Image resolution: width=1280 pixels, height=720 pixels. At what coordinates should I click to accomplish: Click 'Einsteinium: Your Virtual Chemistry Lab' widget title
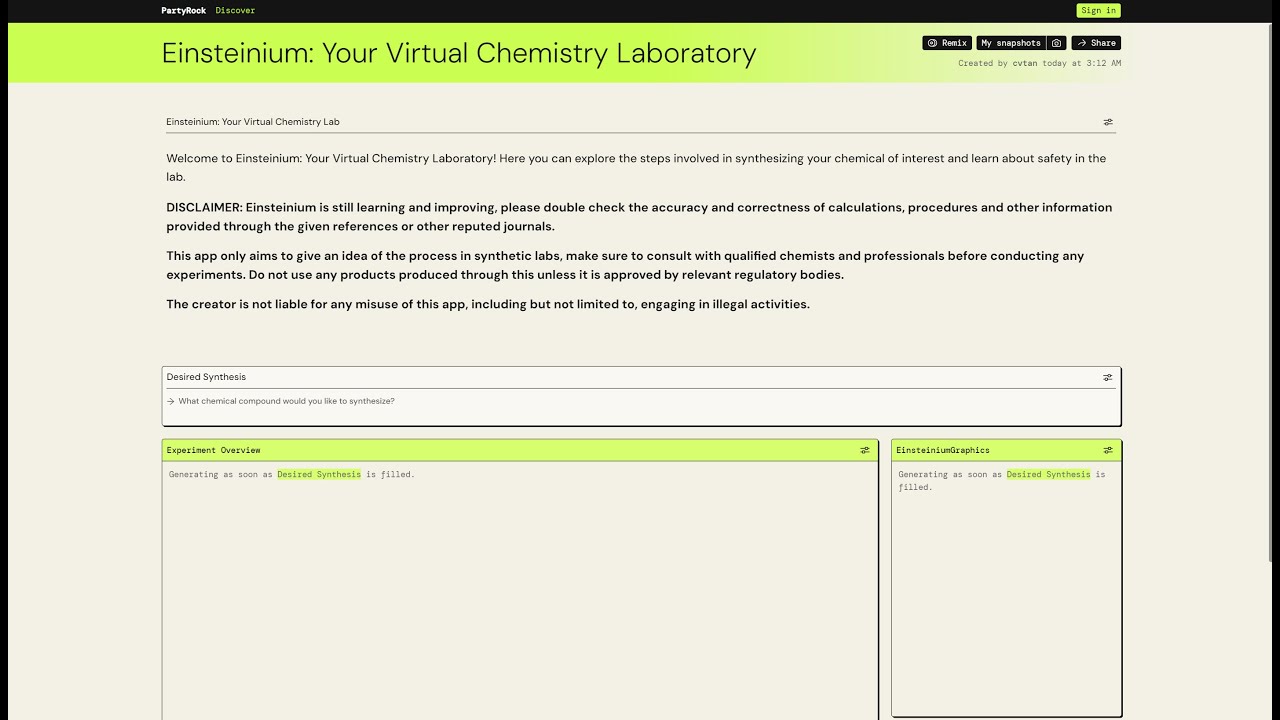tap(253, 122)
